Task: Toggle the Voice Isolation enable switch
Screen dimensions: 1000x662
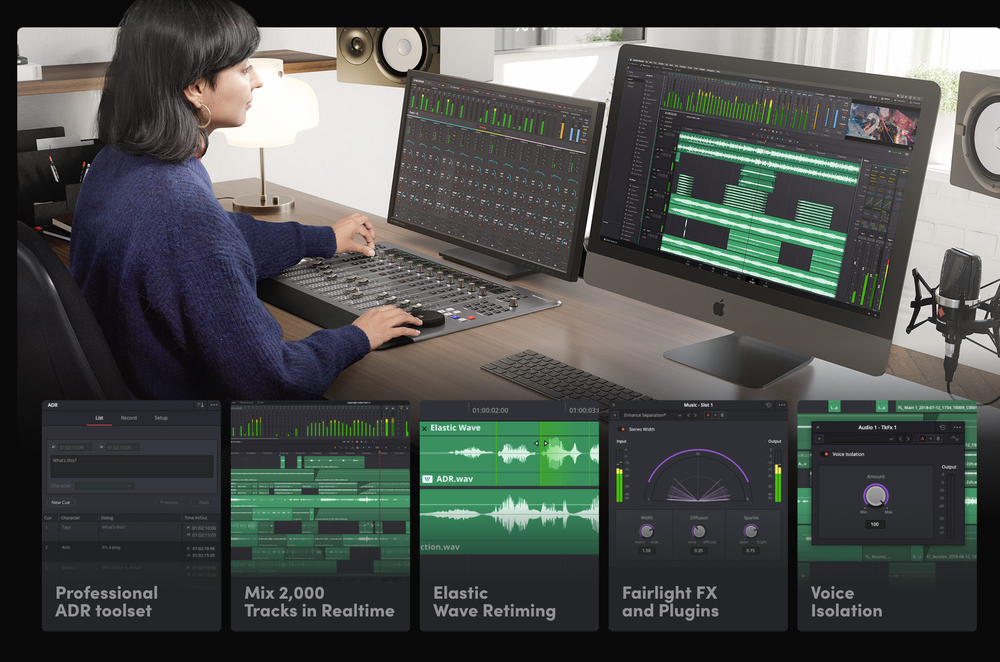Action: [x=825, y=454]
